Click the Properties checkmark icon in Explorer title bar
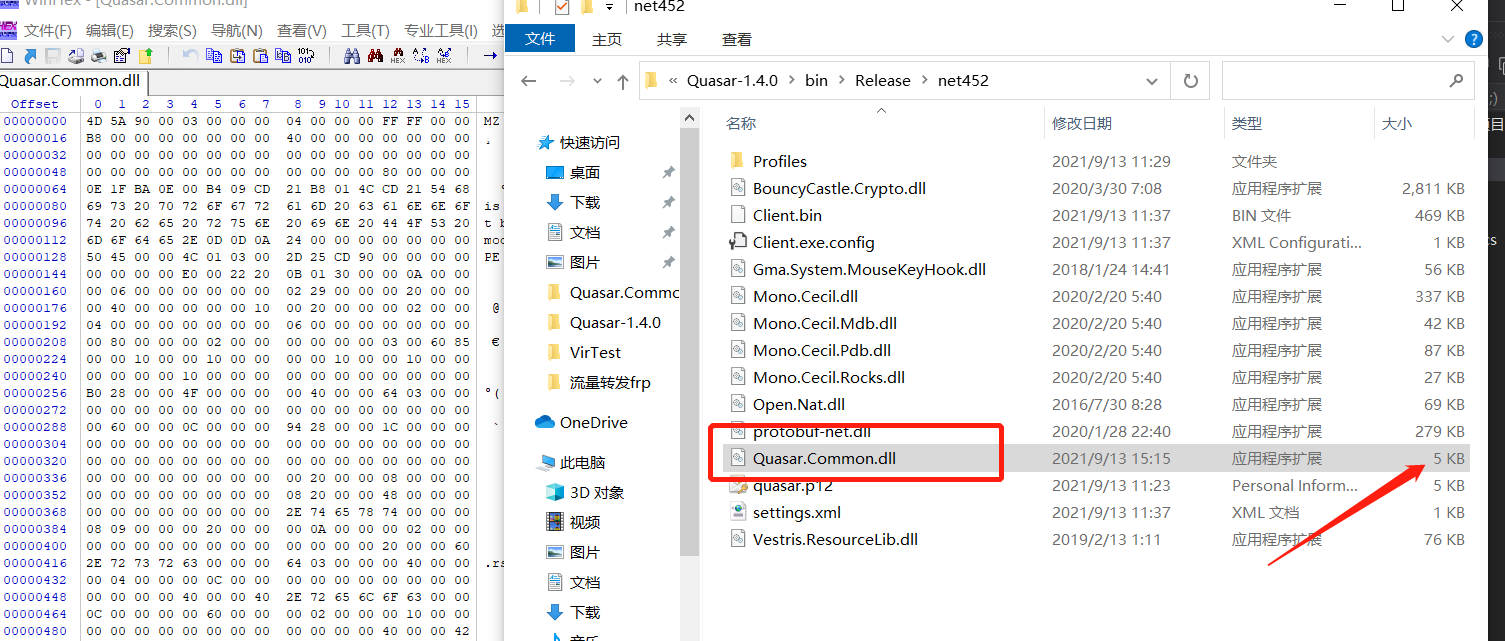The height and width of the screenshot is (641, 1505). click(x=561, y=8)
